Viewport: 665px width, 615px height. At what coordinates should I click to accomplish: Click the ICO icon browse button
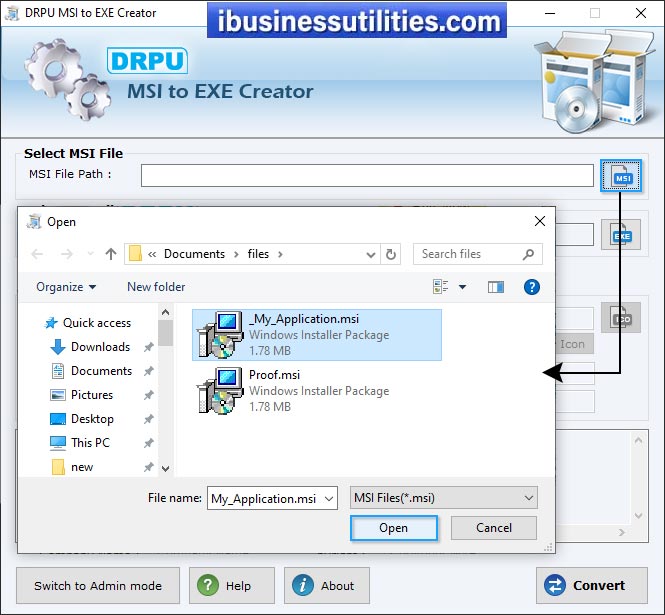click(x=620, y=317)
